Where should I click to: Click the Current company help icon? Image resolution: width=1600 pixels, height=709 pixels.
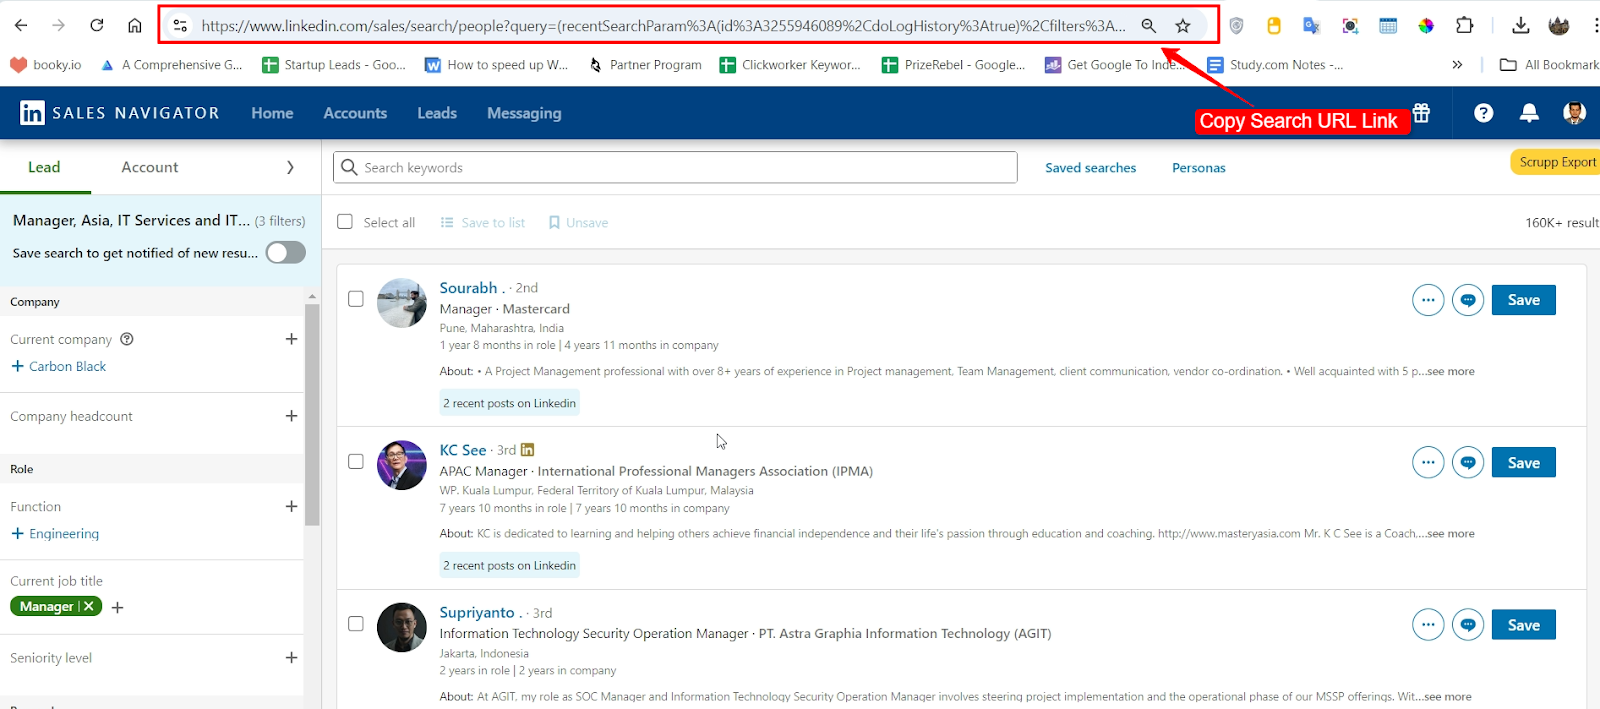pyautogui.click(x=127, y=339)
